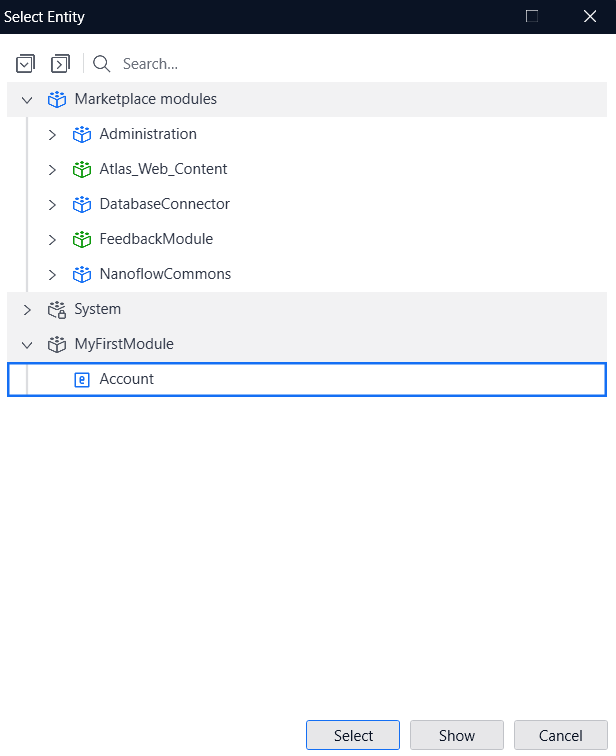Click the MyFirstModule module icon
This screenshot has height=756, width=616.
(x=57, y=344)
